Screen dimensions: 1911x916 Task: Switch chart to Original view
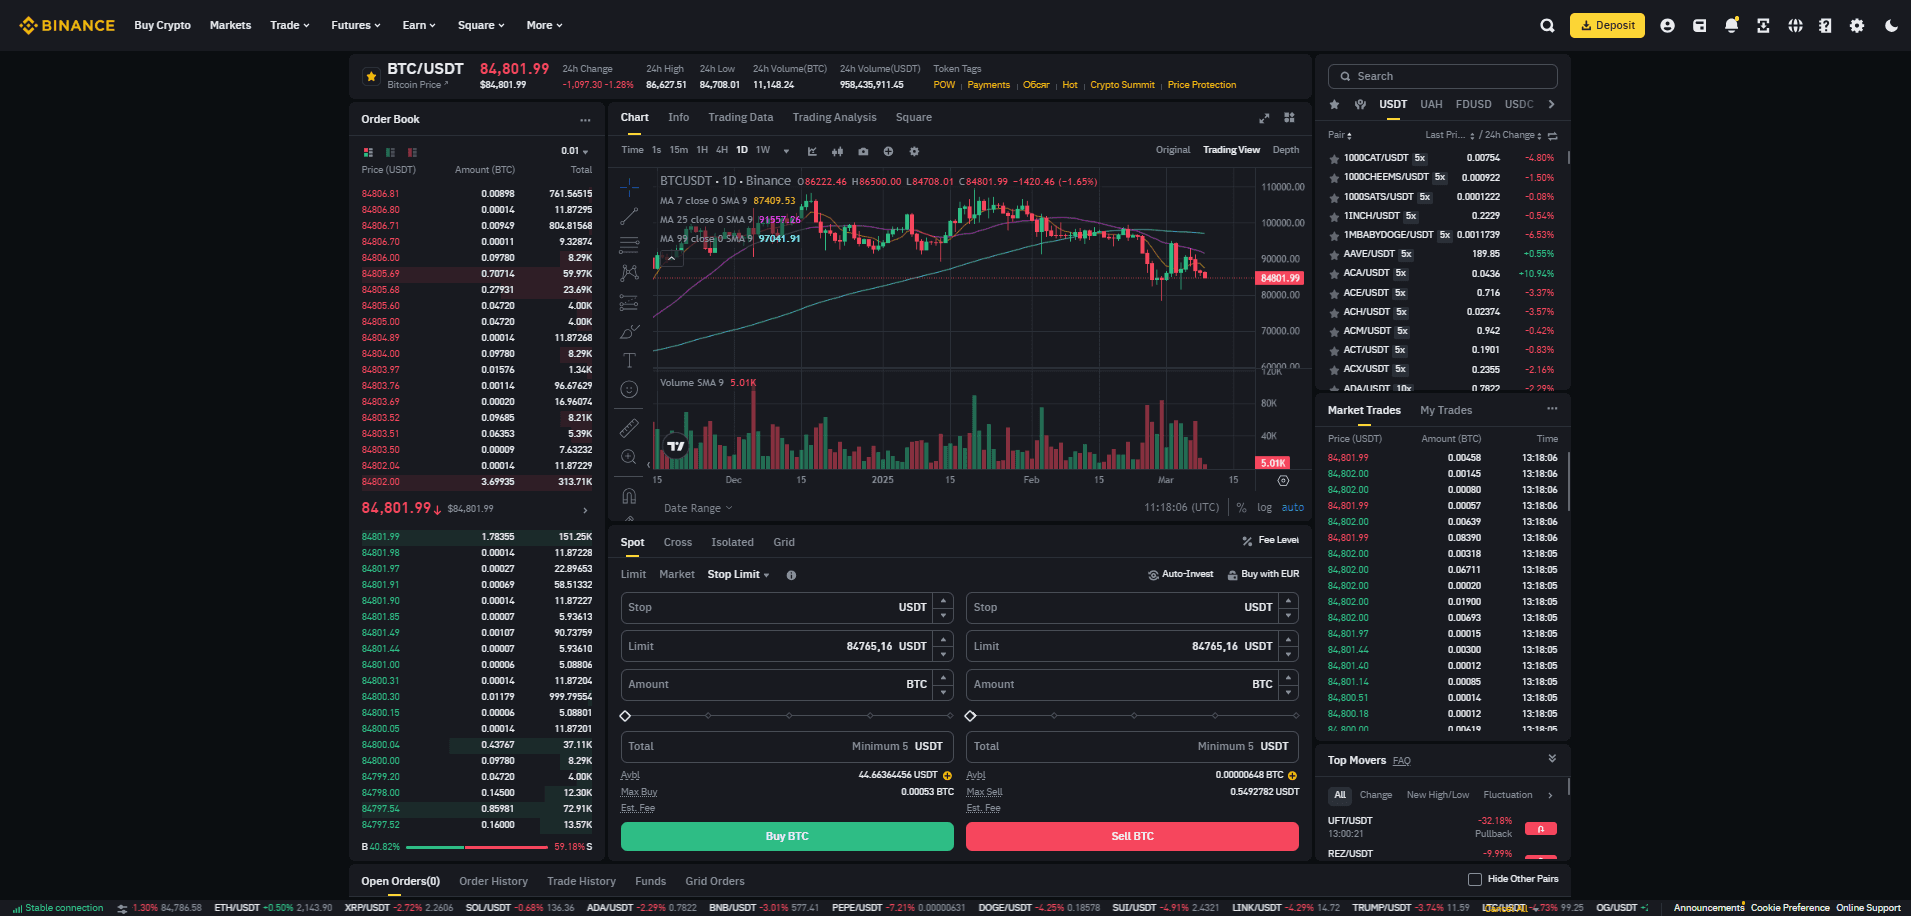tap(1173, 150)
